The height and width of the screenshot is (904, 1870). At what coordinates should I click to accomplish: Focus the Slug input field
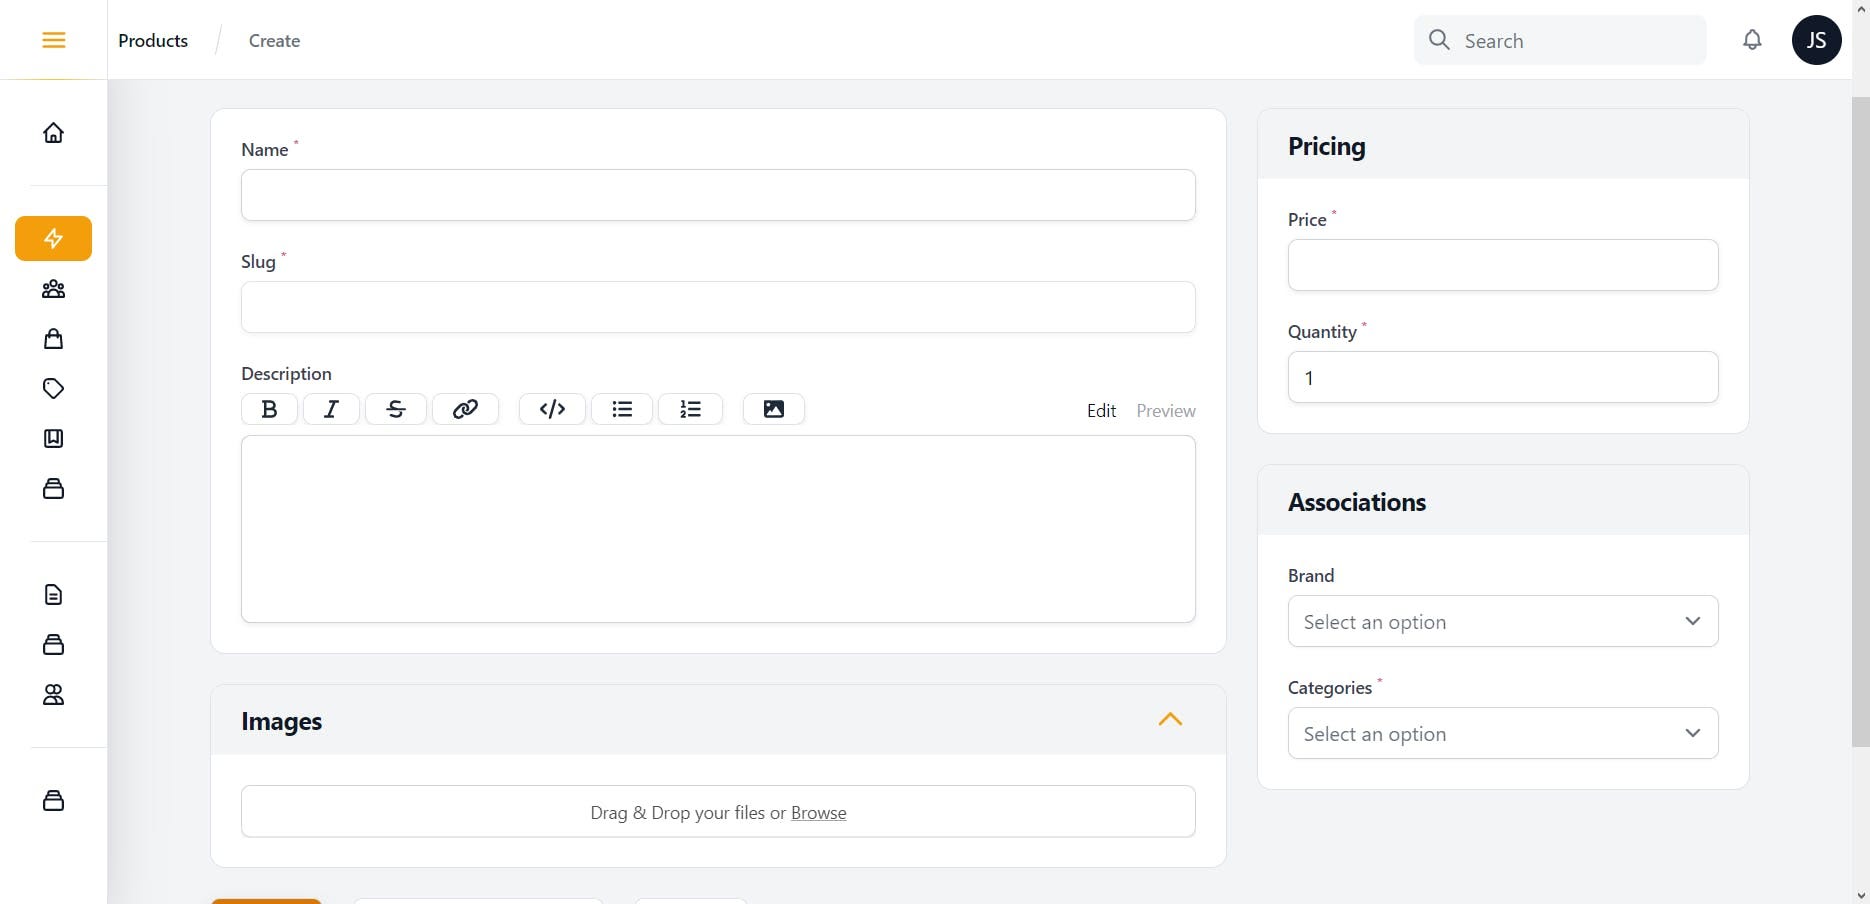[718, 307]
